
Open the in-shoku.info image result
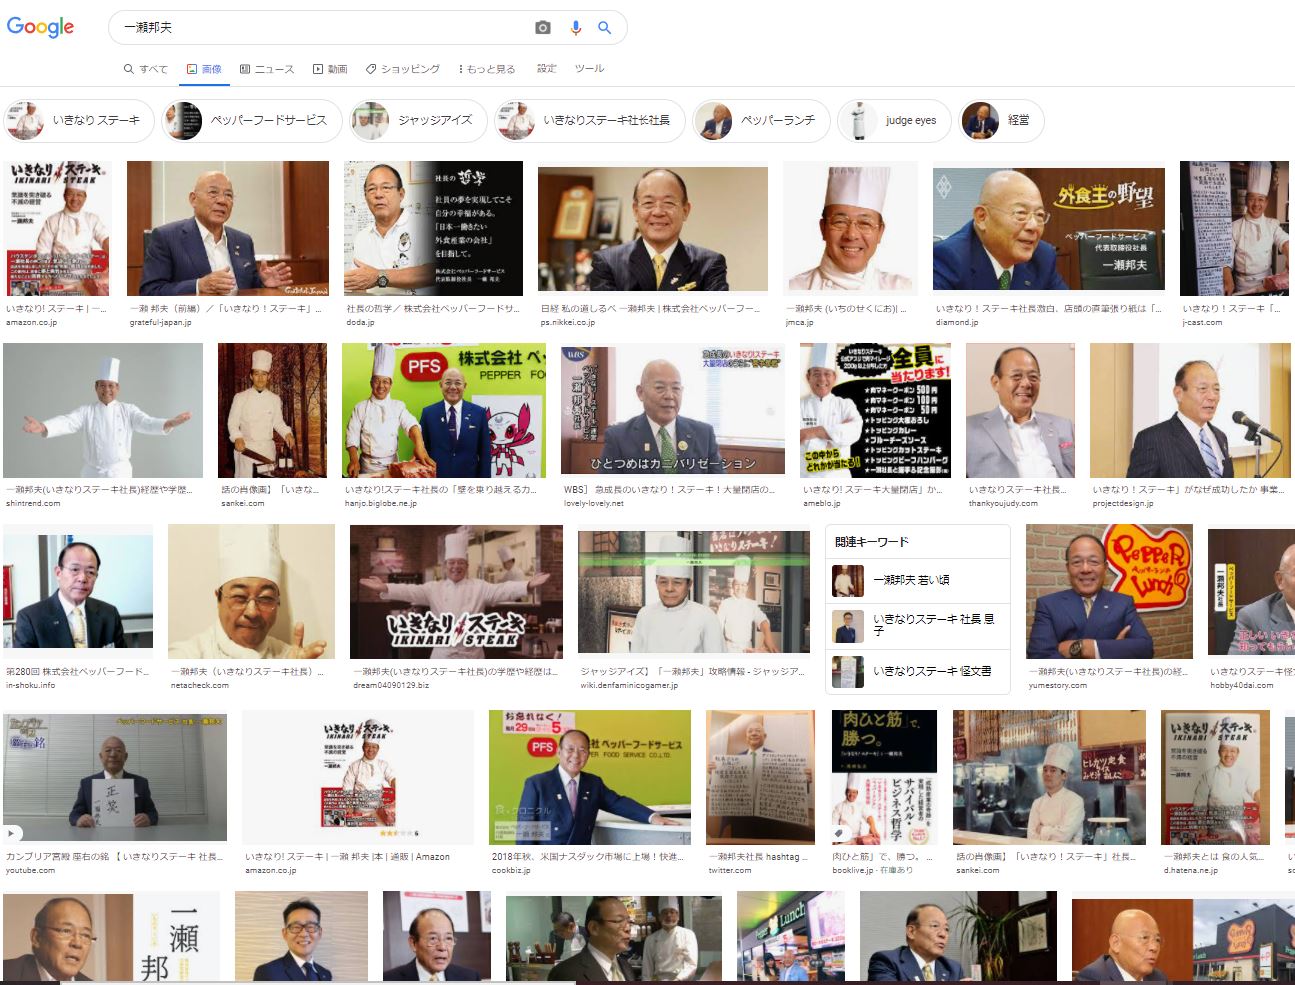(78, 592)
